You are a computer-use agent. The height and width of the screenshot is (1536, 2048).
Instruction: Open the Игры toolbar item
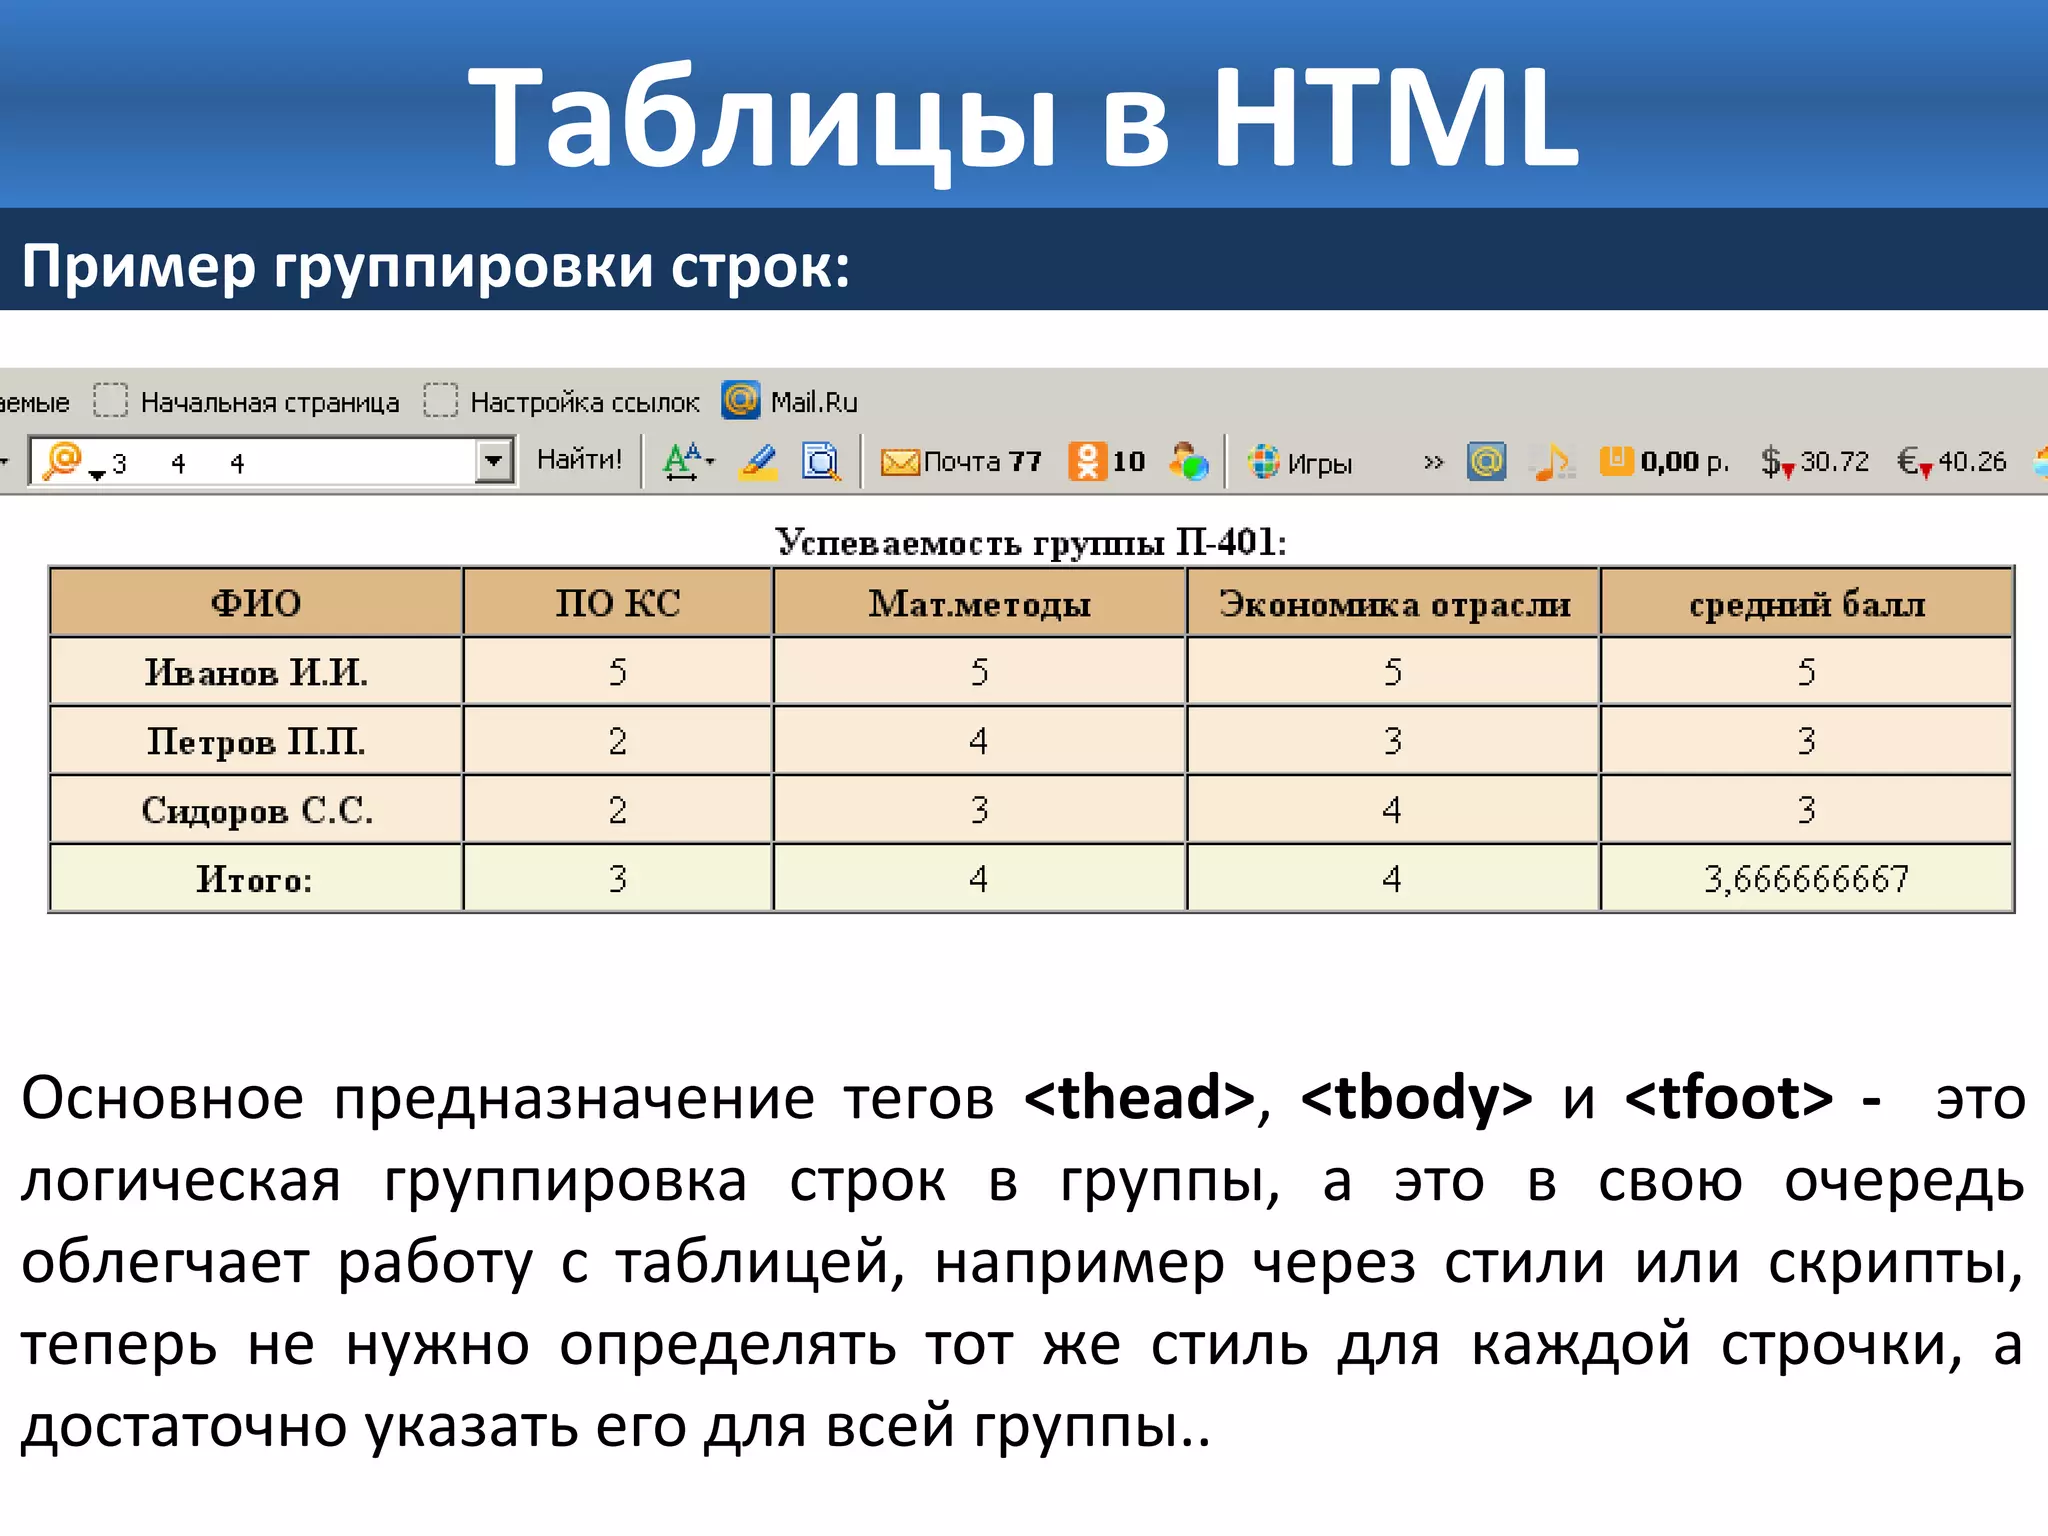click(x=1300, y=462)
